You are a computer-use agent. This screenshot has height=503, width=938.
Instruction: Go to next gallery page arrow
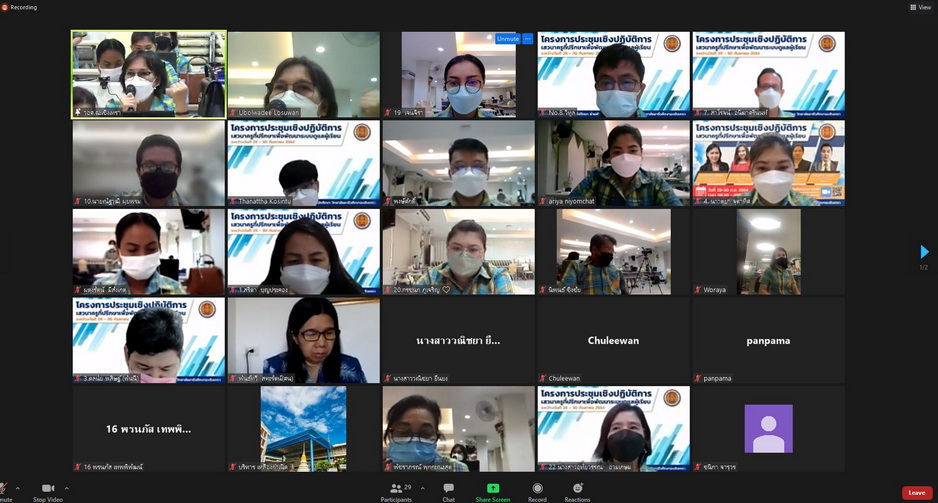point(924,251)
